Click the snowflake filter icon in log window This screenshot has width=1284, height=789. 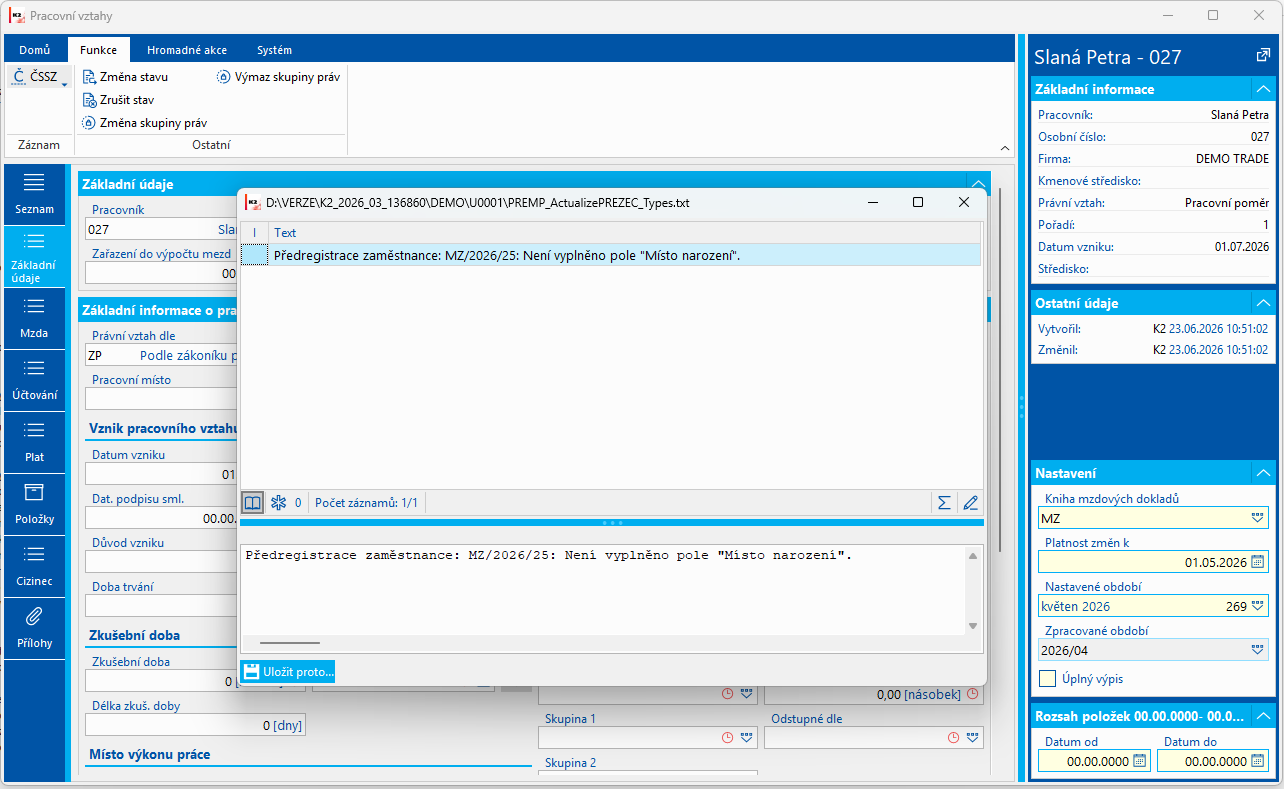pyautogui.click(x=279, y=503)
